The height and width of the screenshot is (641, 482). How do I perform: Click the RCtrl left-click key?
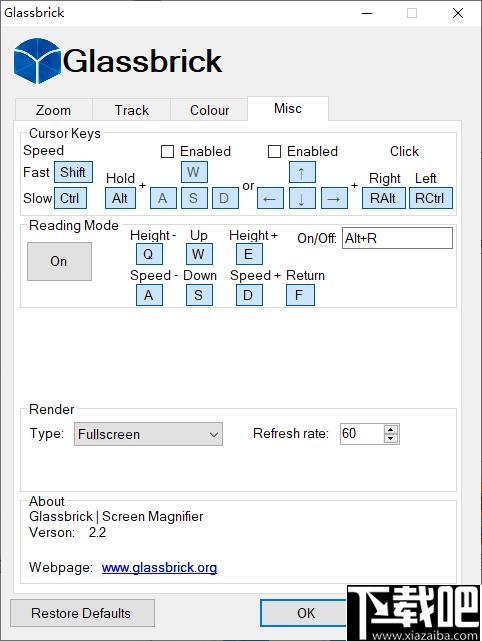tap(431, 198)
